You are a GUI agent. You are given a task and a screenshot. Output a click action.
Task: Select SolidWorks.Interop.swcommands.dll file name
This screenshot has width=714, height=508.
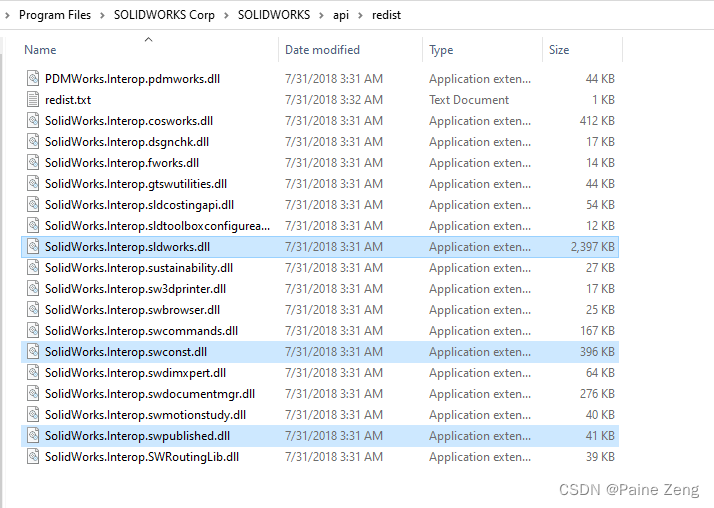pyautogui.click(x=141, y=330)
